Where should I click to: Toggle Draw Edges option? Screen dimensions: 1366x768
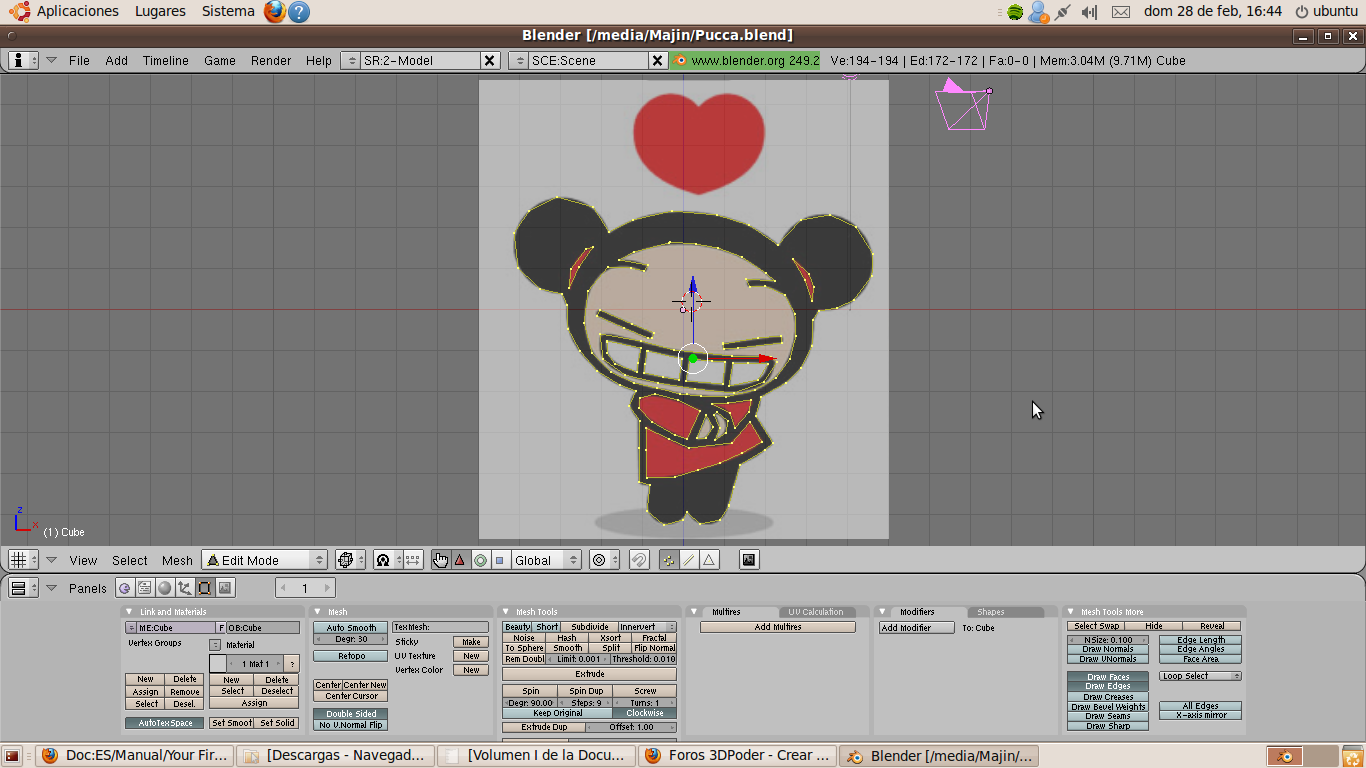click(x=1108, y=686)
